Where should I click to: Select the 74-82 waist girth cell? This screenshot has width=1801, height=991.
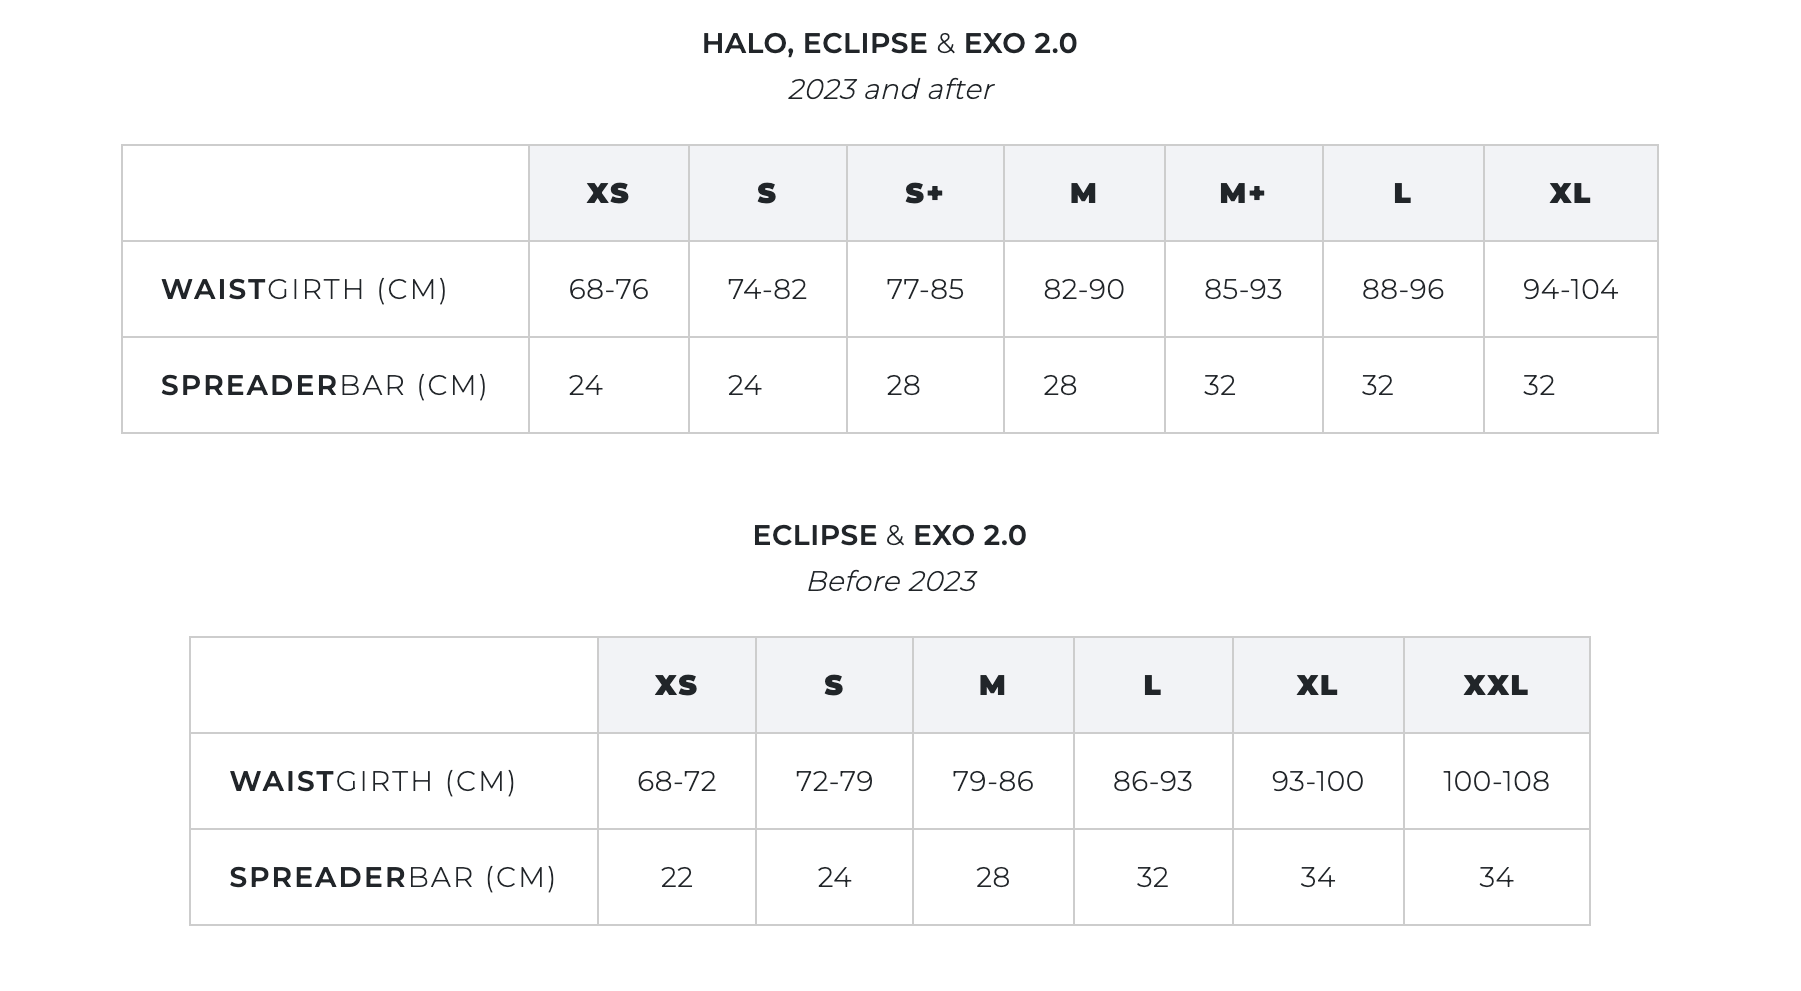[x=767, y=289]
